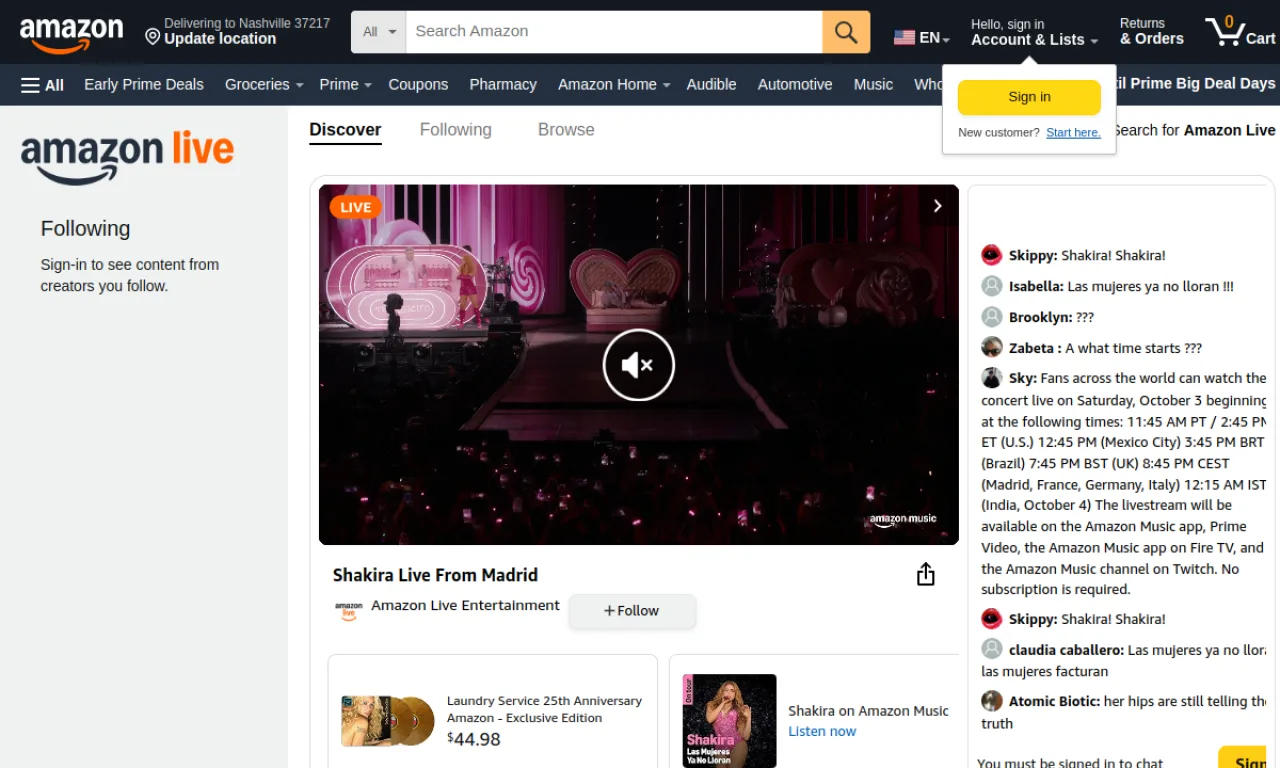This screenshot has width=1280, height=768.
Task: Switch to the Browse tab
Action: (566, 130)
